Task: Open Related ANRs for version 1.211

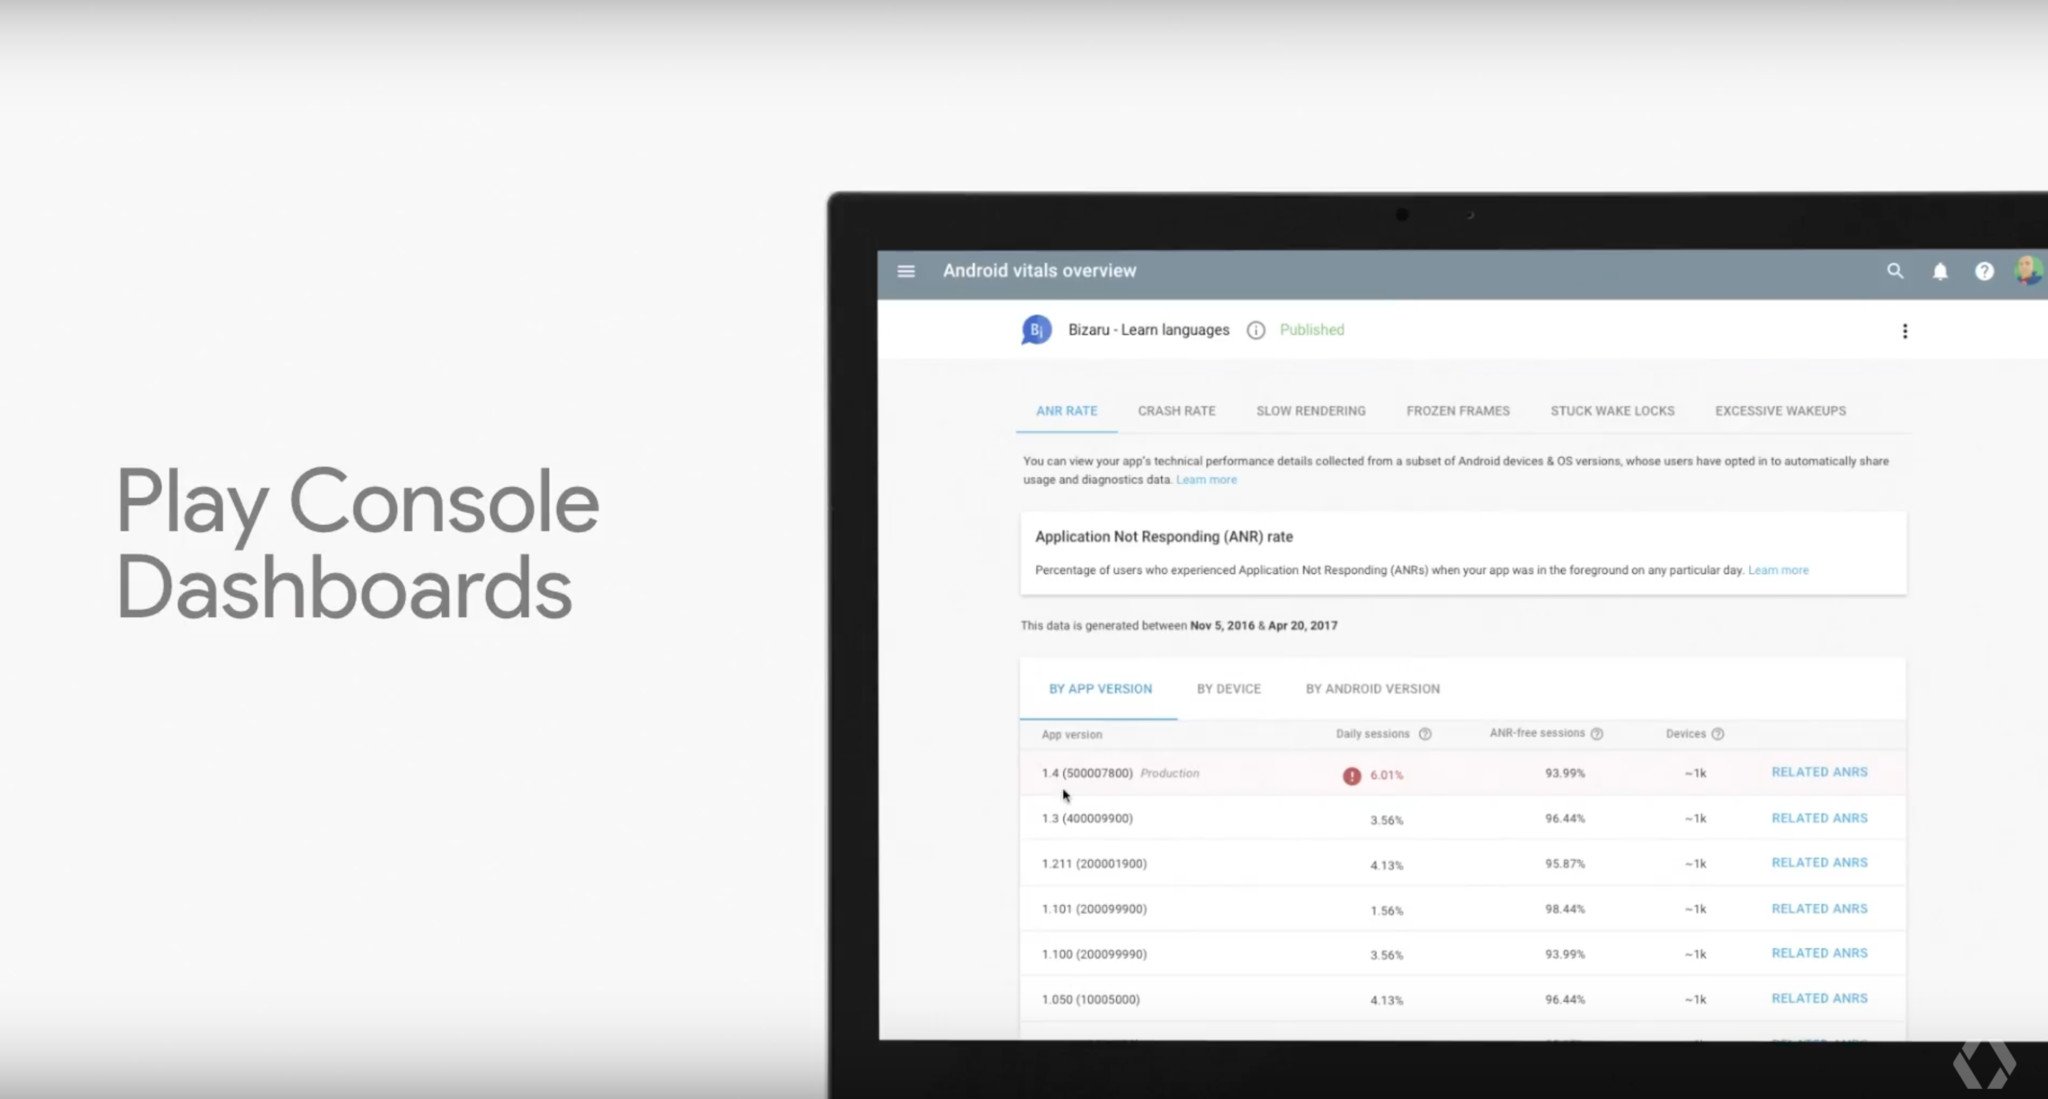Action: (1819, 862)
